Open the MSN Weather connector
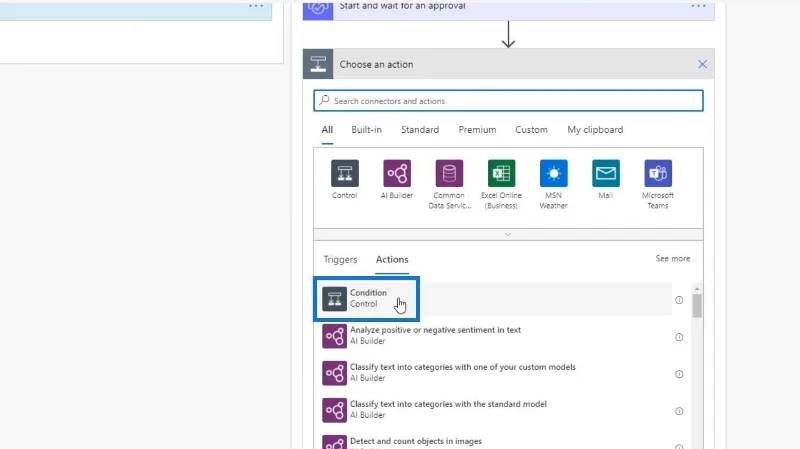This screenshot has height=449, width=800. click(554, 173)
